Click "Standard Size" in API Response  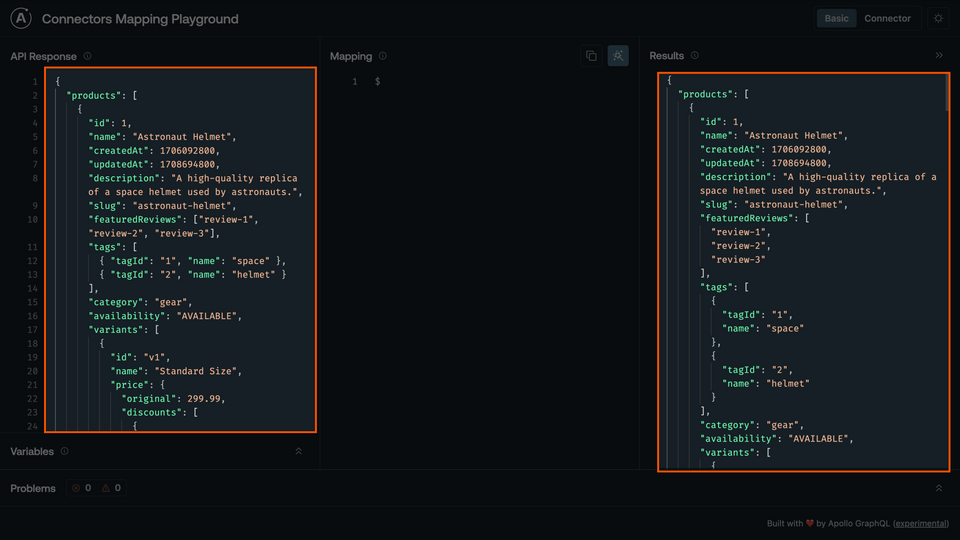195,371
